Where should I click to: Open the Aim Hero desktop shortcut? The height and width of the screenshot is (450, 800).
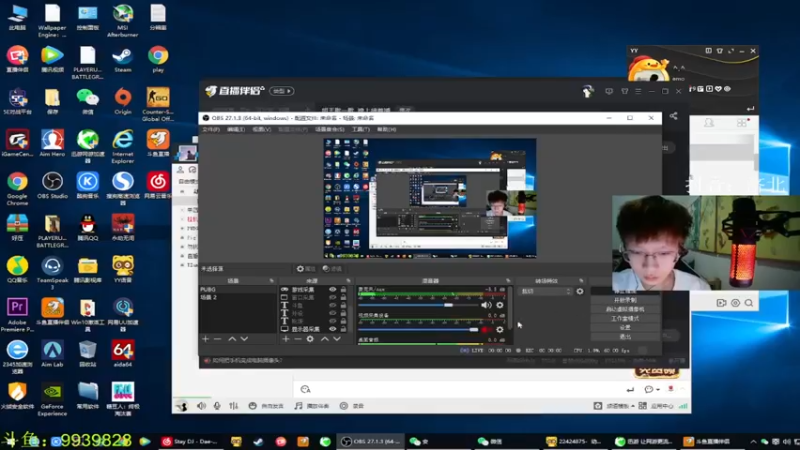52,143
